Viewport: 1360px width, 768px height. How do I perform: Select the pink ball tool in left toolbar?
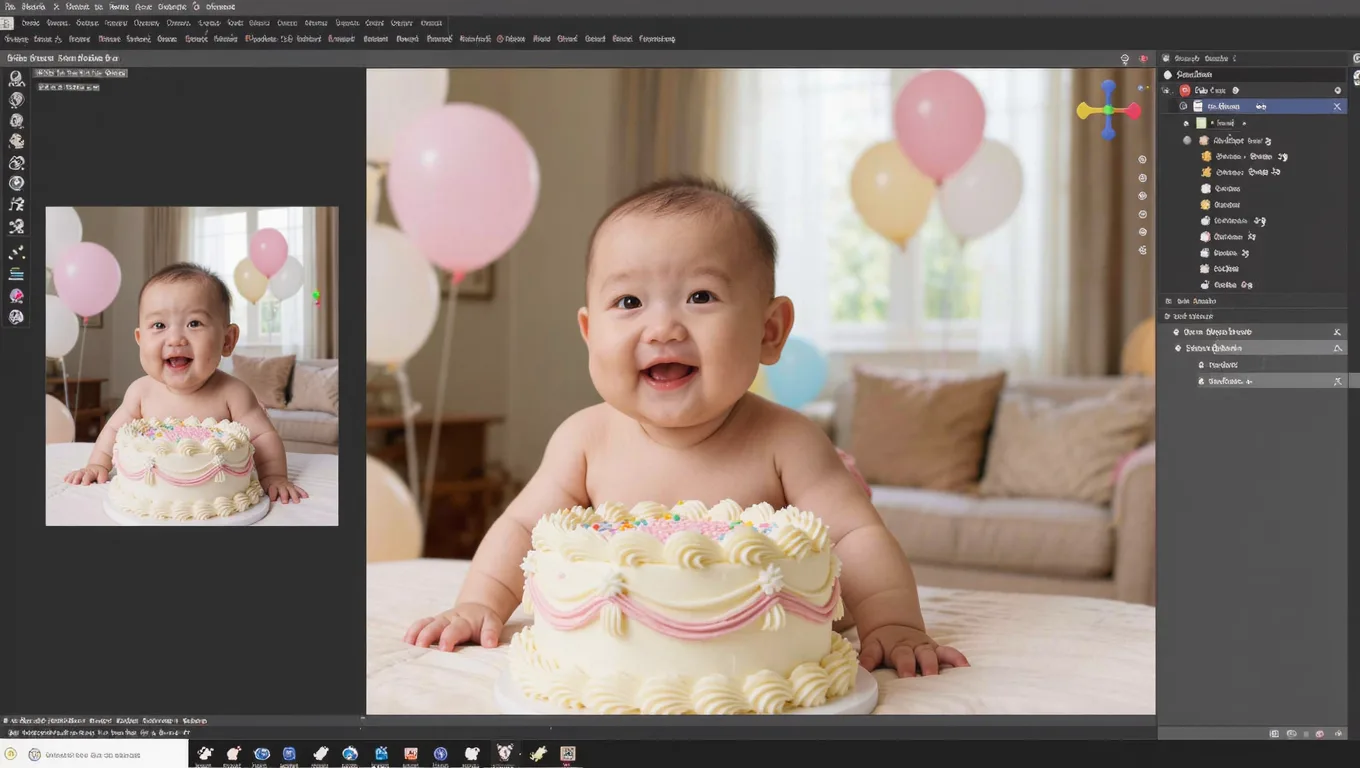[x=16, y=296]
